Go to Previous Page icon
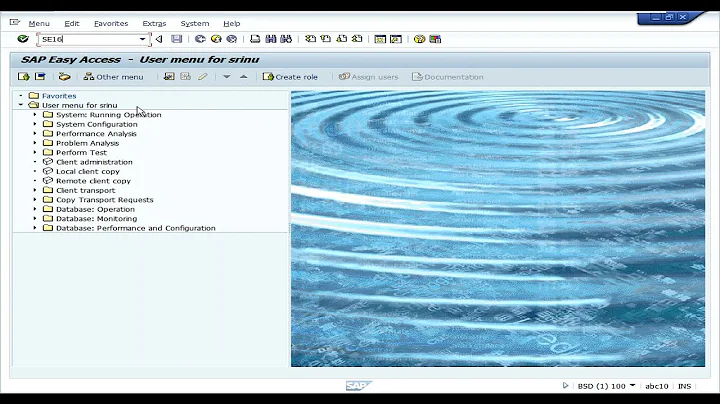The image size is (720, 404). [x=326, y=39]
